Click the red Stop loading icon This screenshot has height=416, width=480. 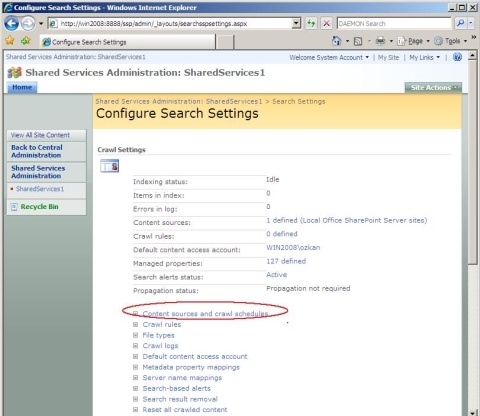coord(327,23)
